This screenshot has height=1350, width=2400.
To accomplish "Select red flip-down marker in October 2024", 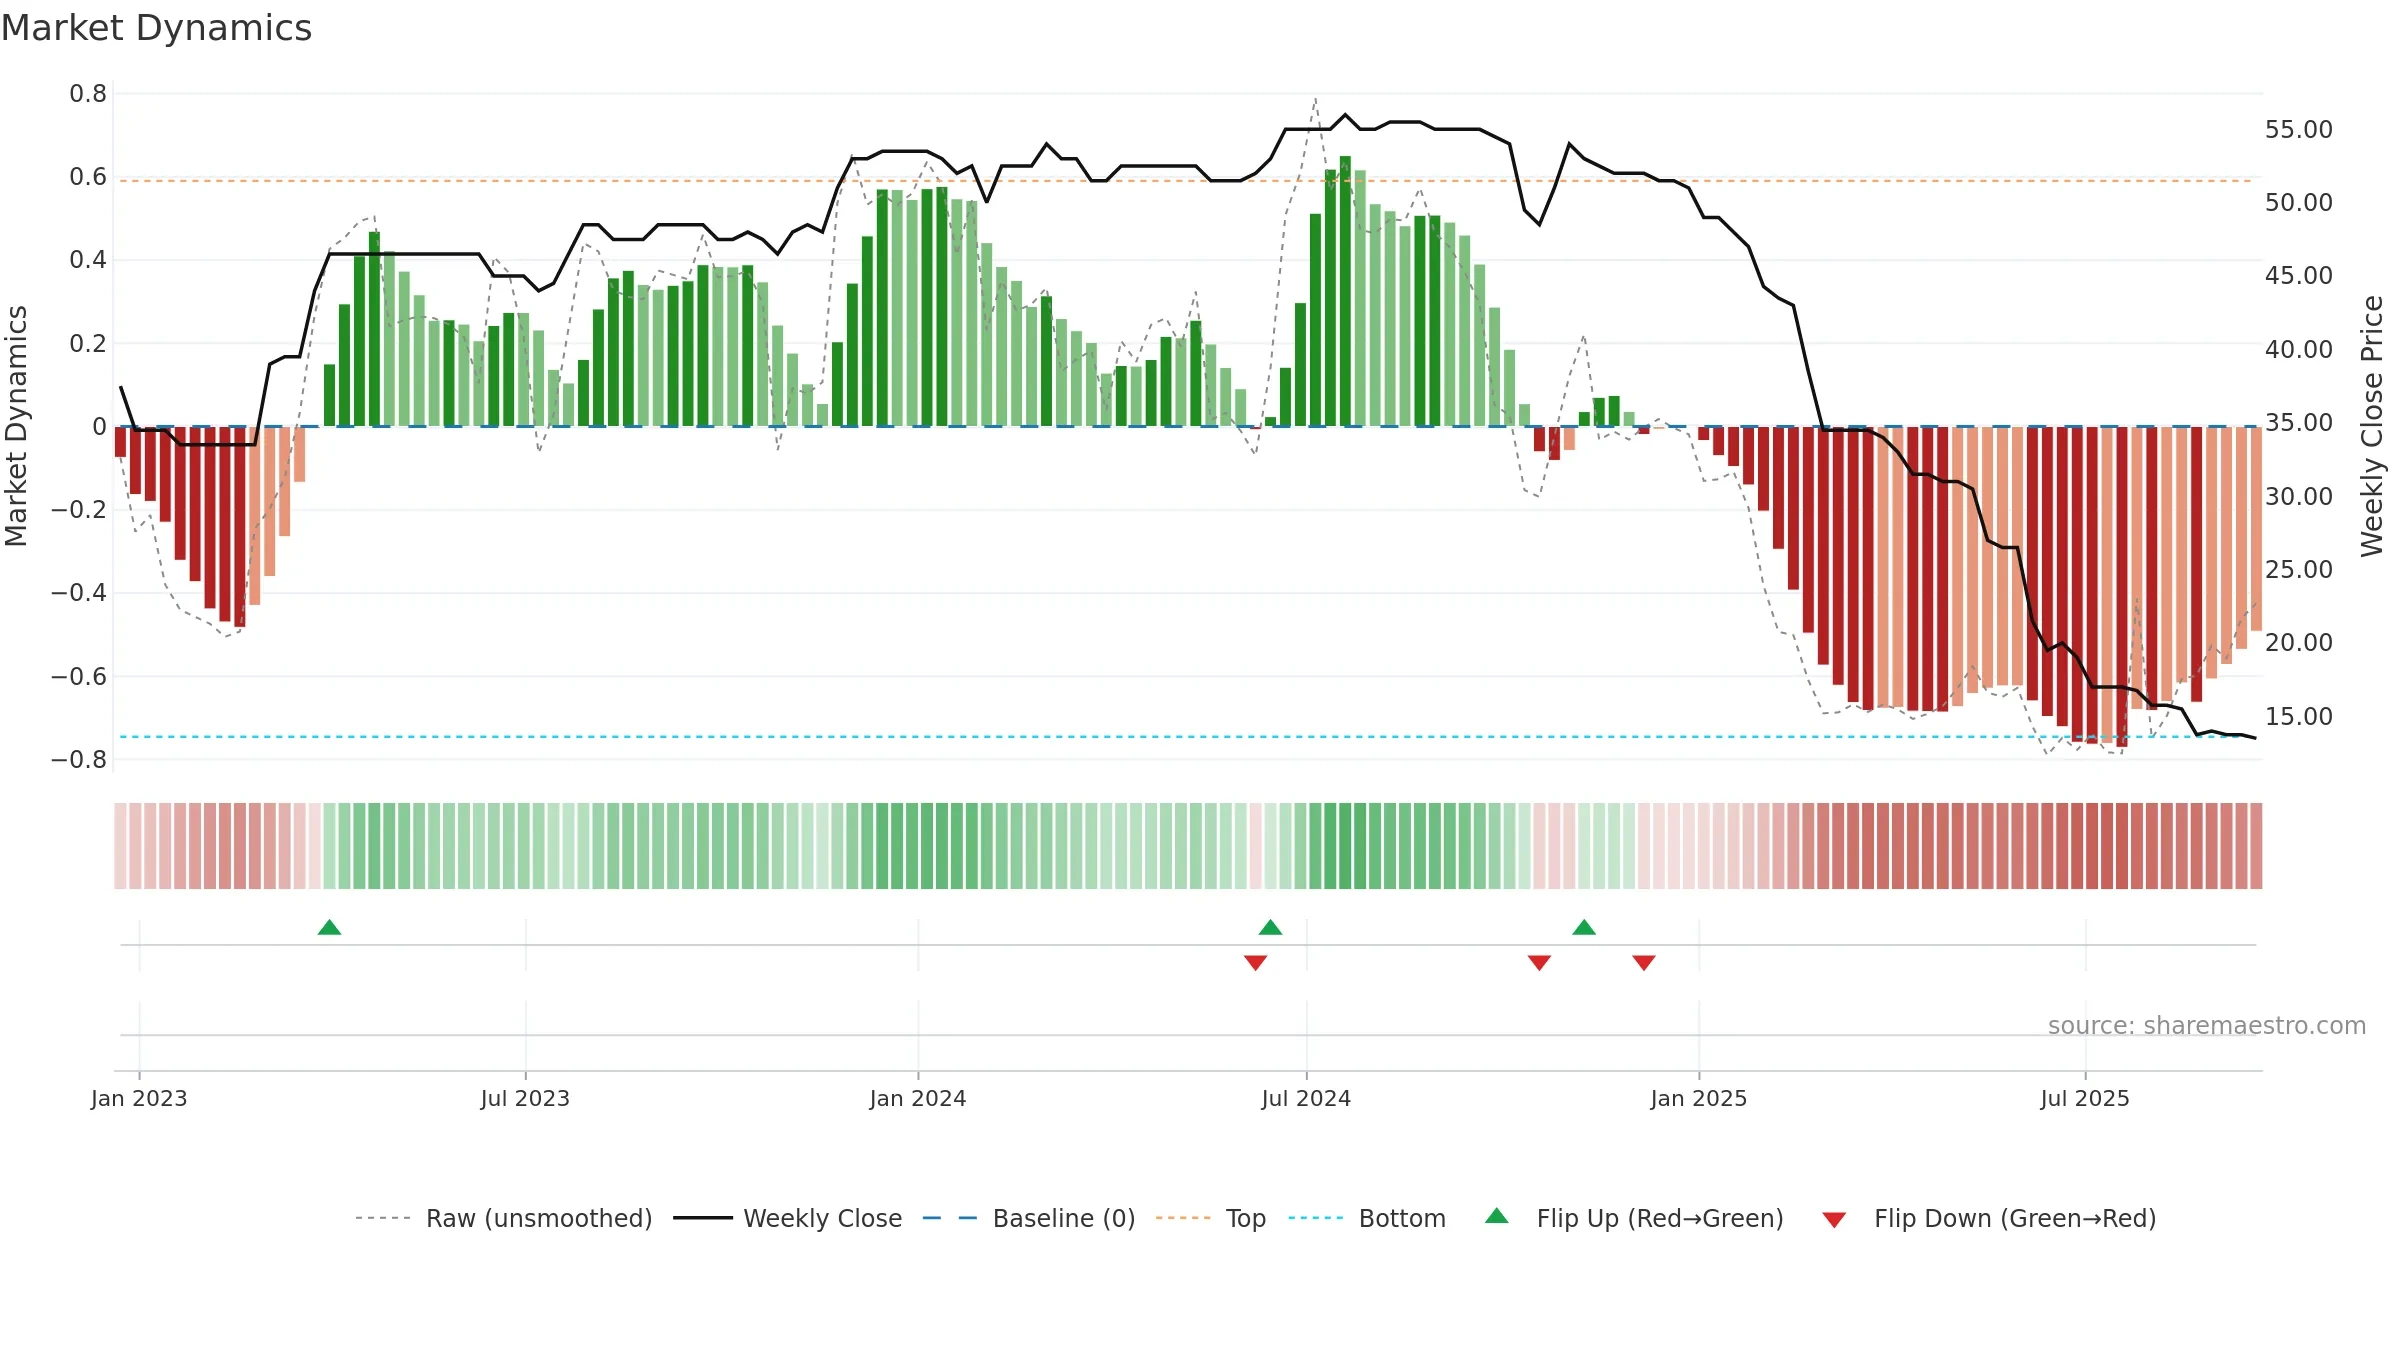I will 1539,962.
